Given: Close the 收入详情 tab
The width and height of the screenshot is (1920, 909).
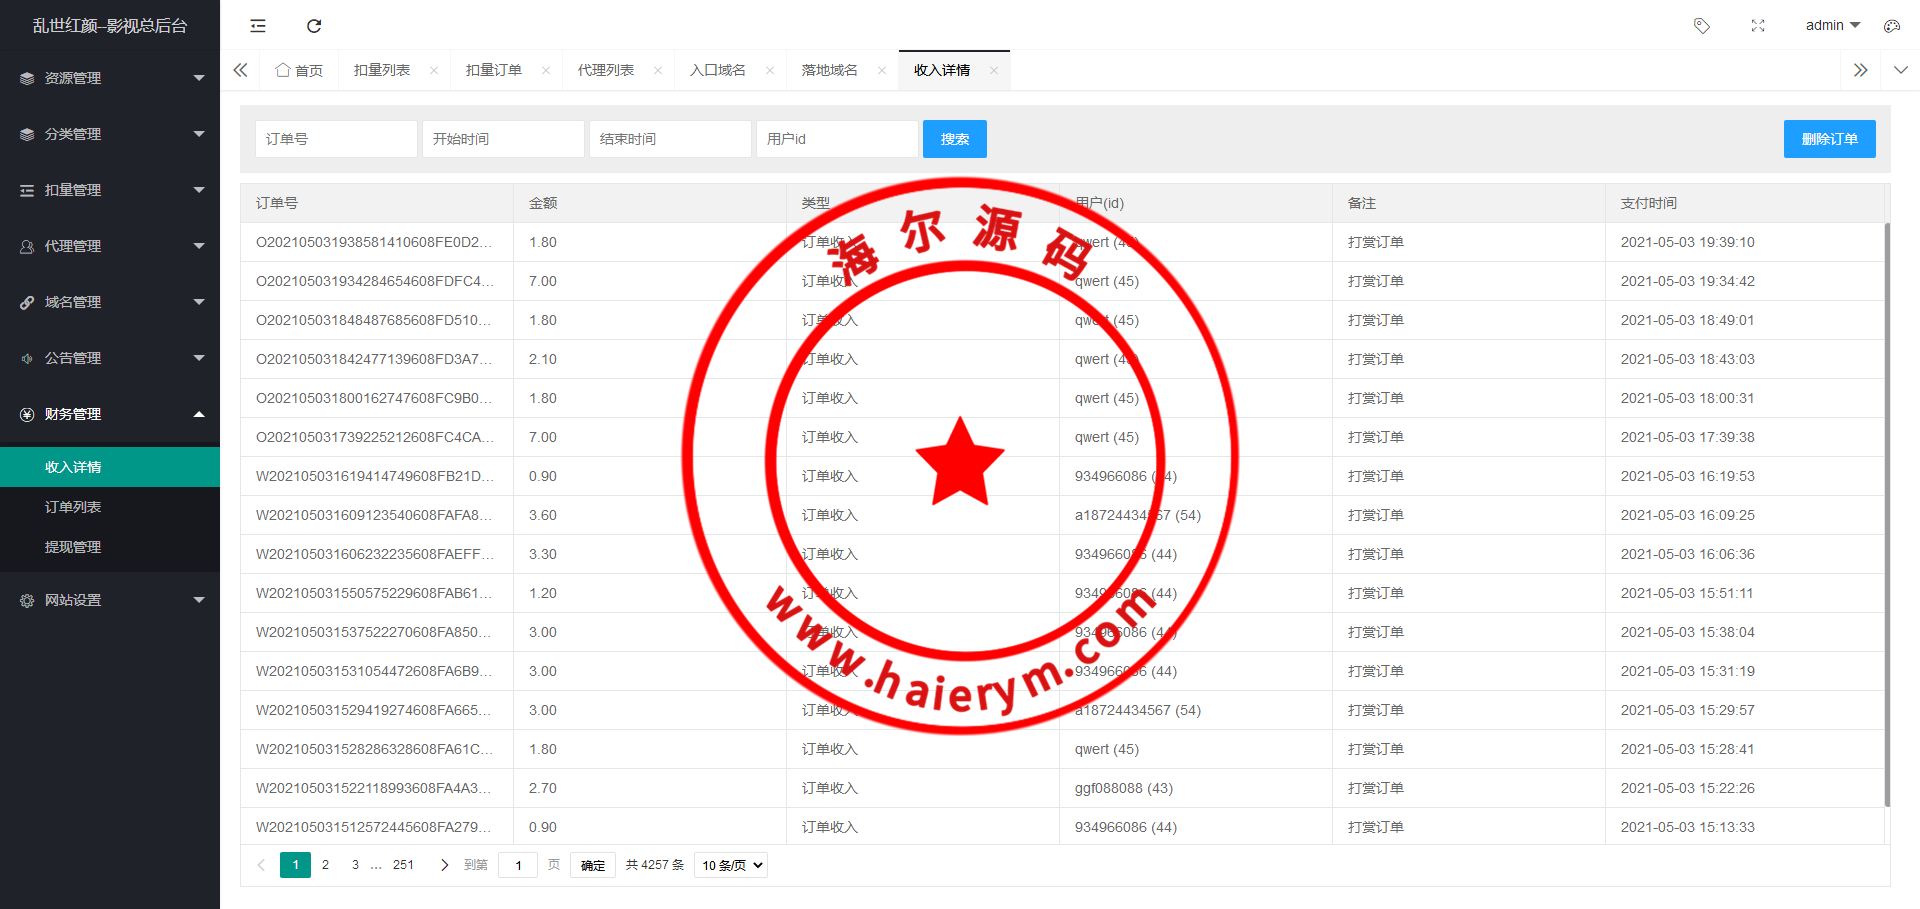Looking at the screenshot, I should [993, 70].
